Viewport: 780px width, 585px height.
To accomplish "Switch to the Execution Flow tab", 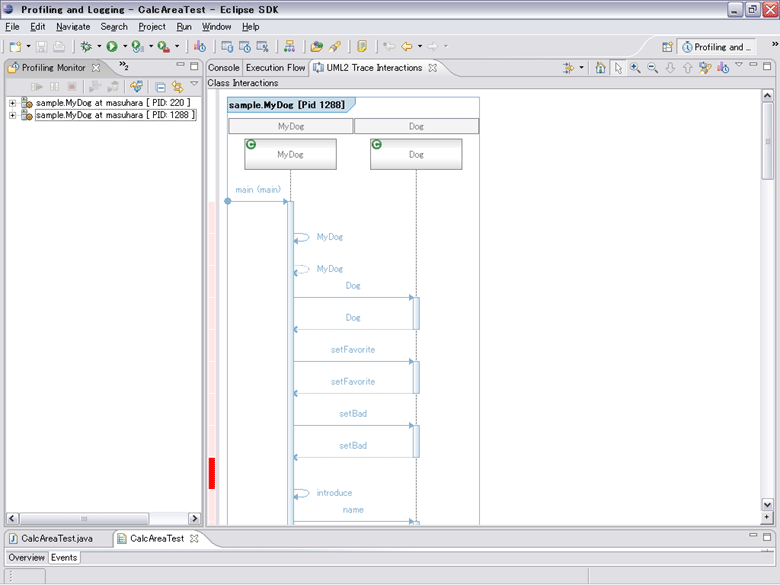I will coord(275,68).
